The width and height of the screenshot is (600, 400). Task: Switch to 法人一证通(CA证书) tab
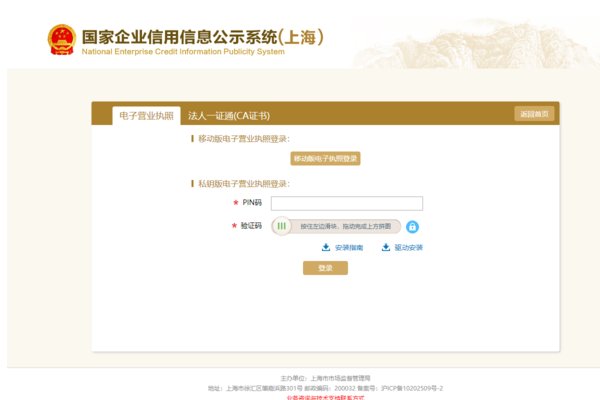(x=229, y=116)
